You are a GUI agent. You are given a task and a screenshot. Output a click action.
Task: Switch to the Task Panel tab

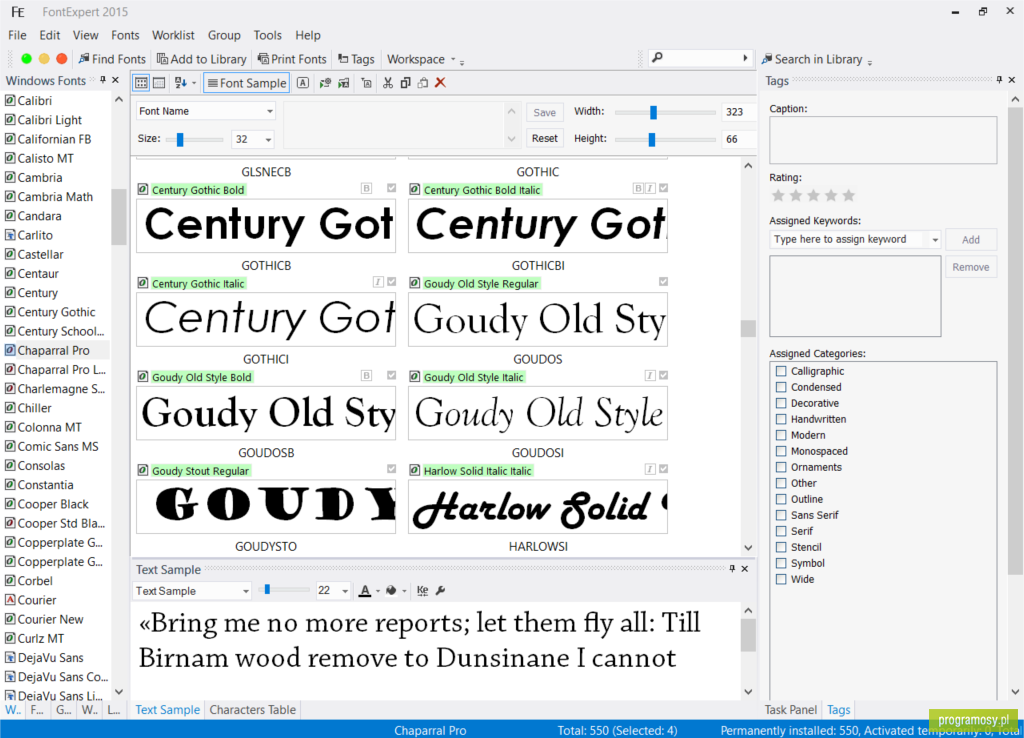(x=790, y=710)
